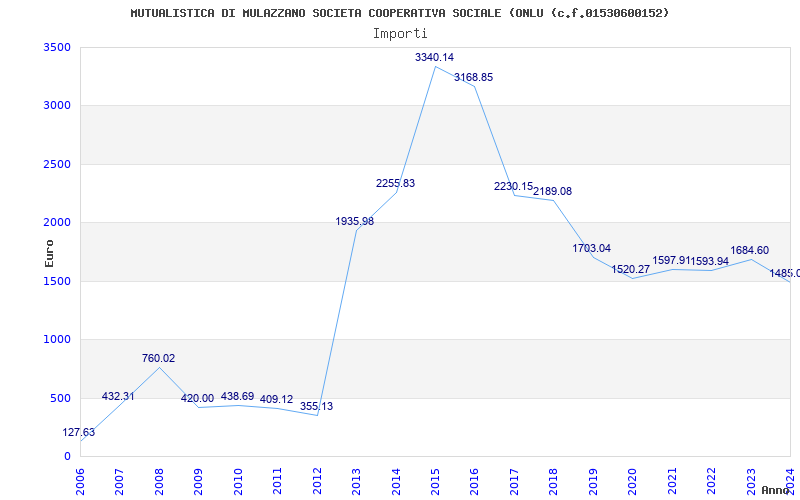Click the 2015 year axis label
800x500 pixels.
[435, 483]
